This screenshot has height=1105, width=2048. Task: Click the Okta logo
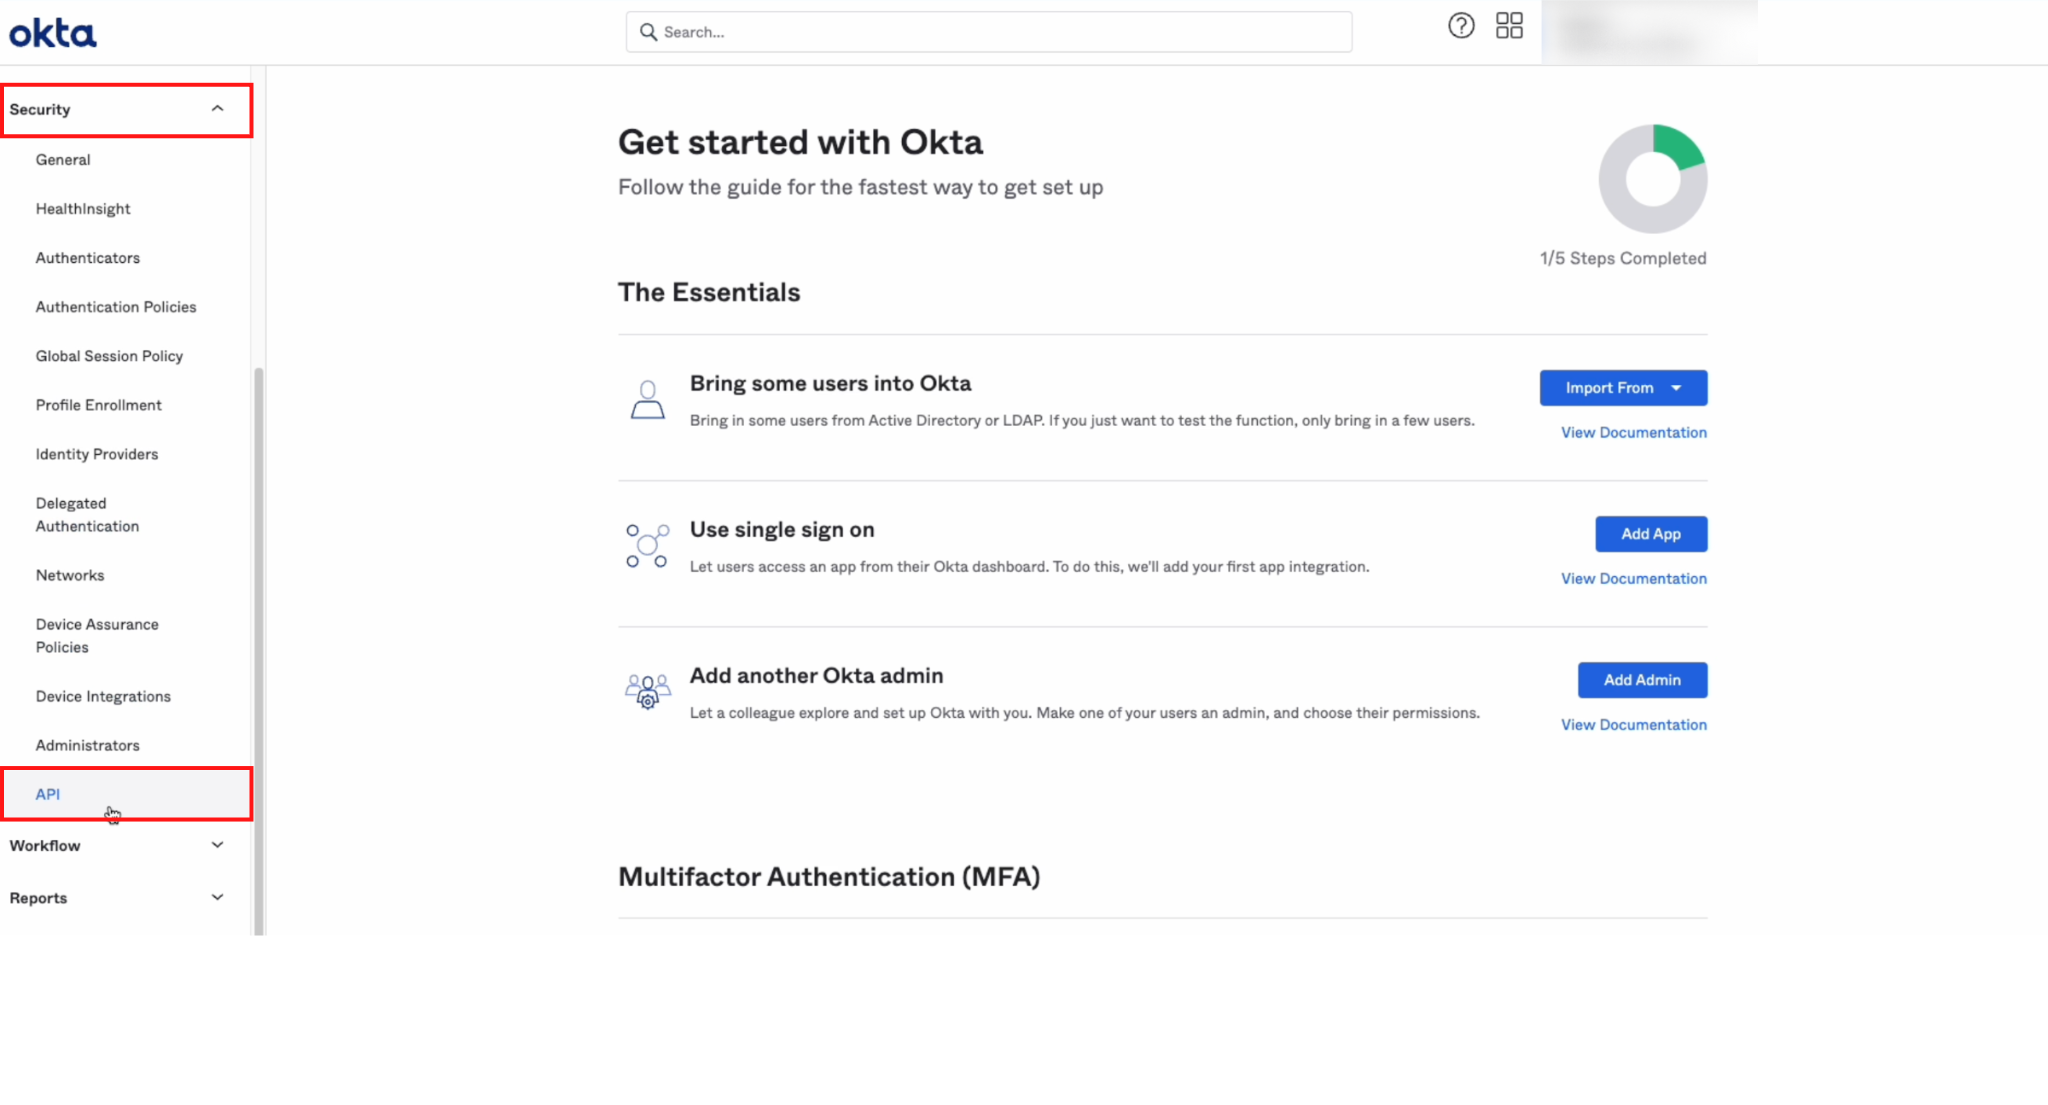click(x=53, y=33)
